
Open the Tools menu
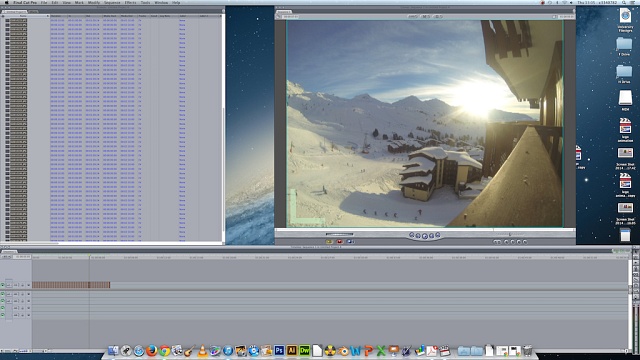pos(145,2)
